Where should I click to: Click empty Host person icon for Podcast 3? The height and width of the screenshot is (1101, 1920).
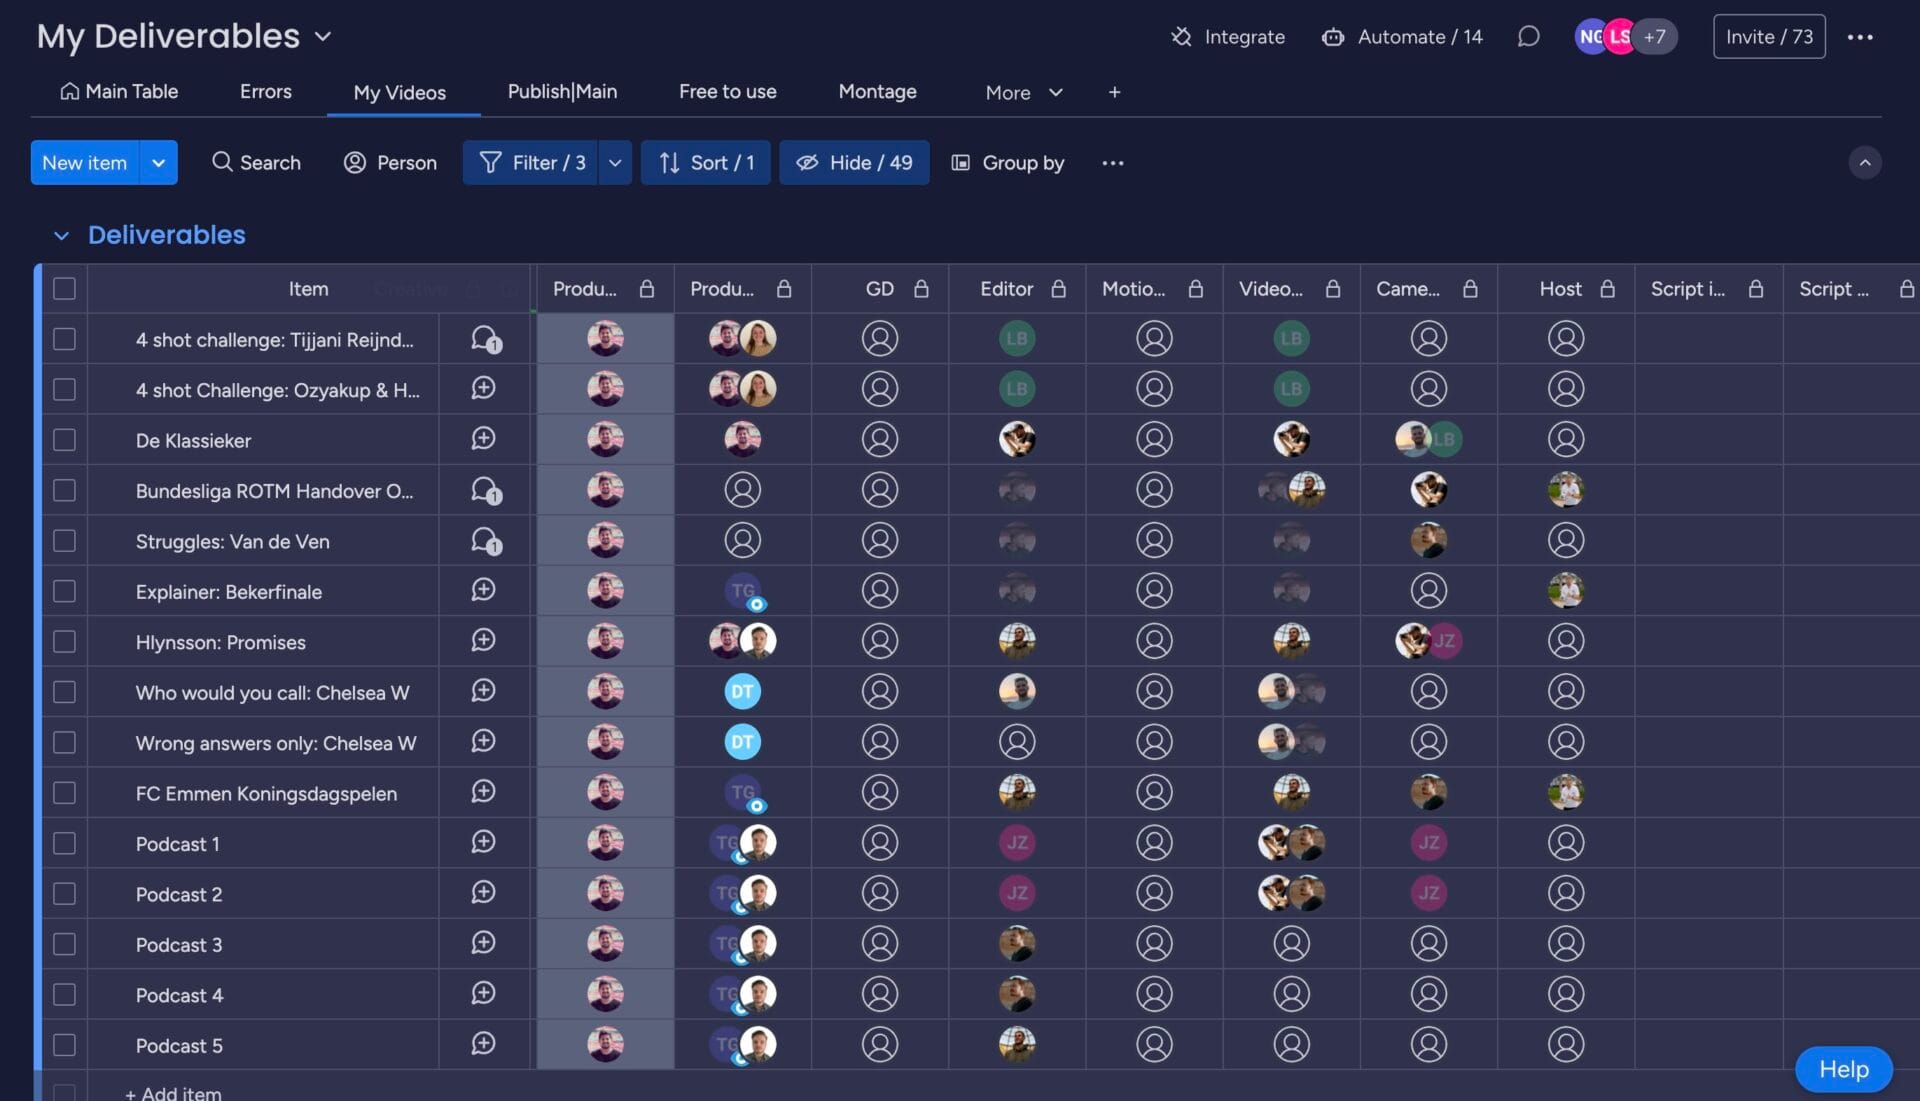1566,943
